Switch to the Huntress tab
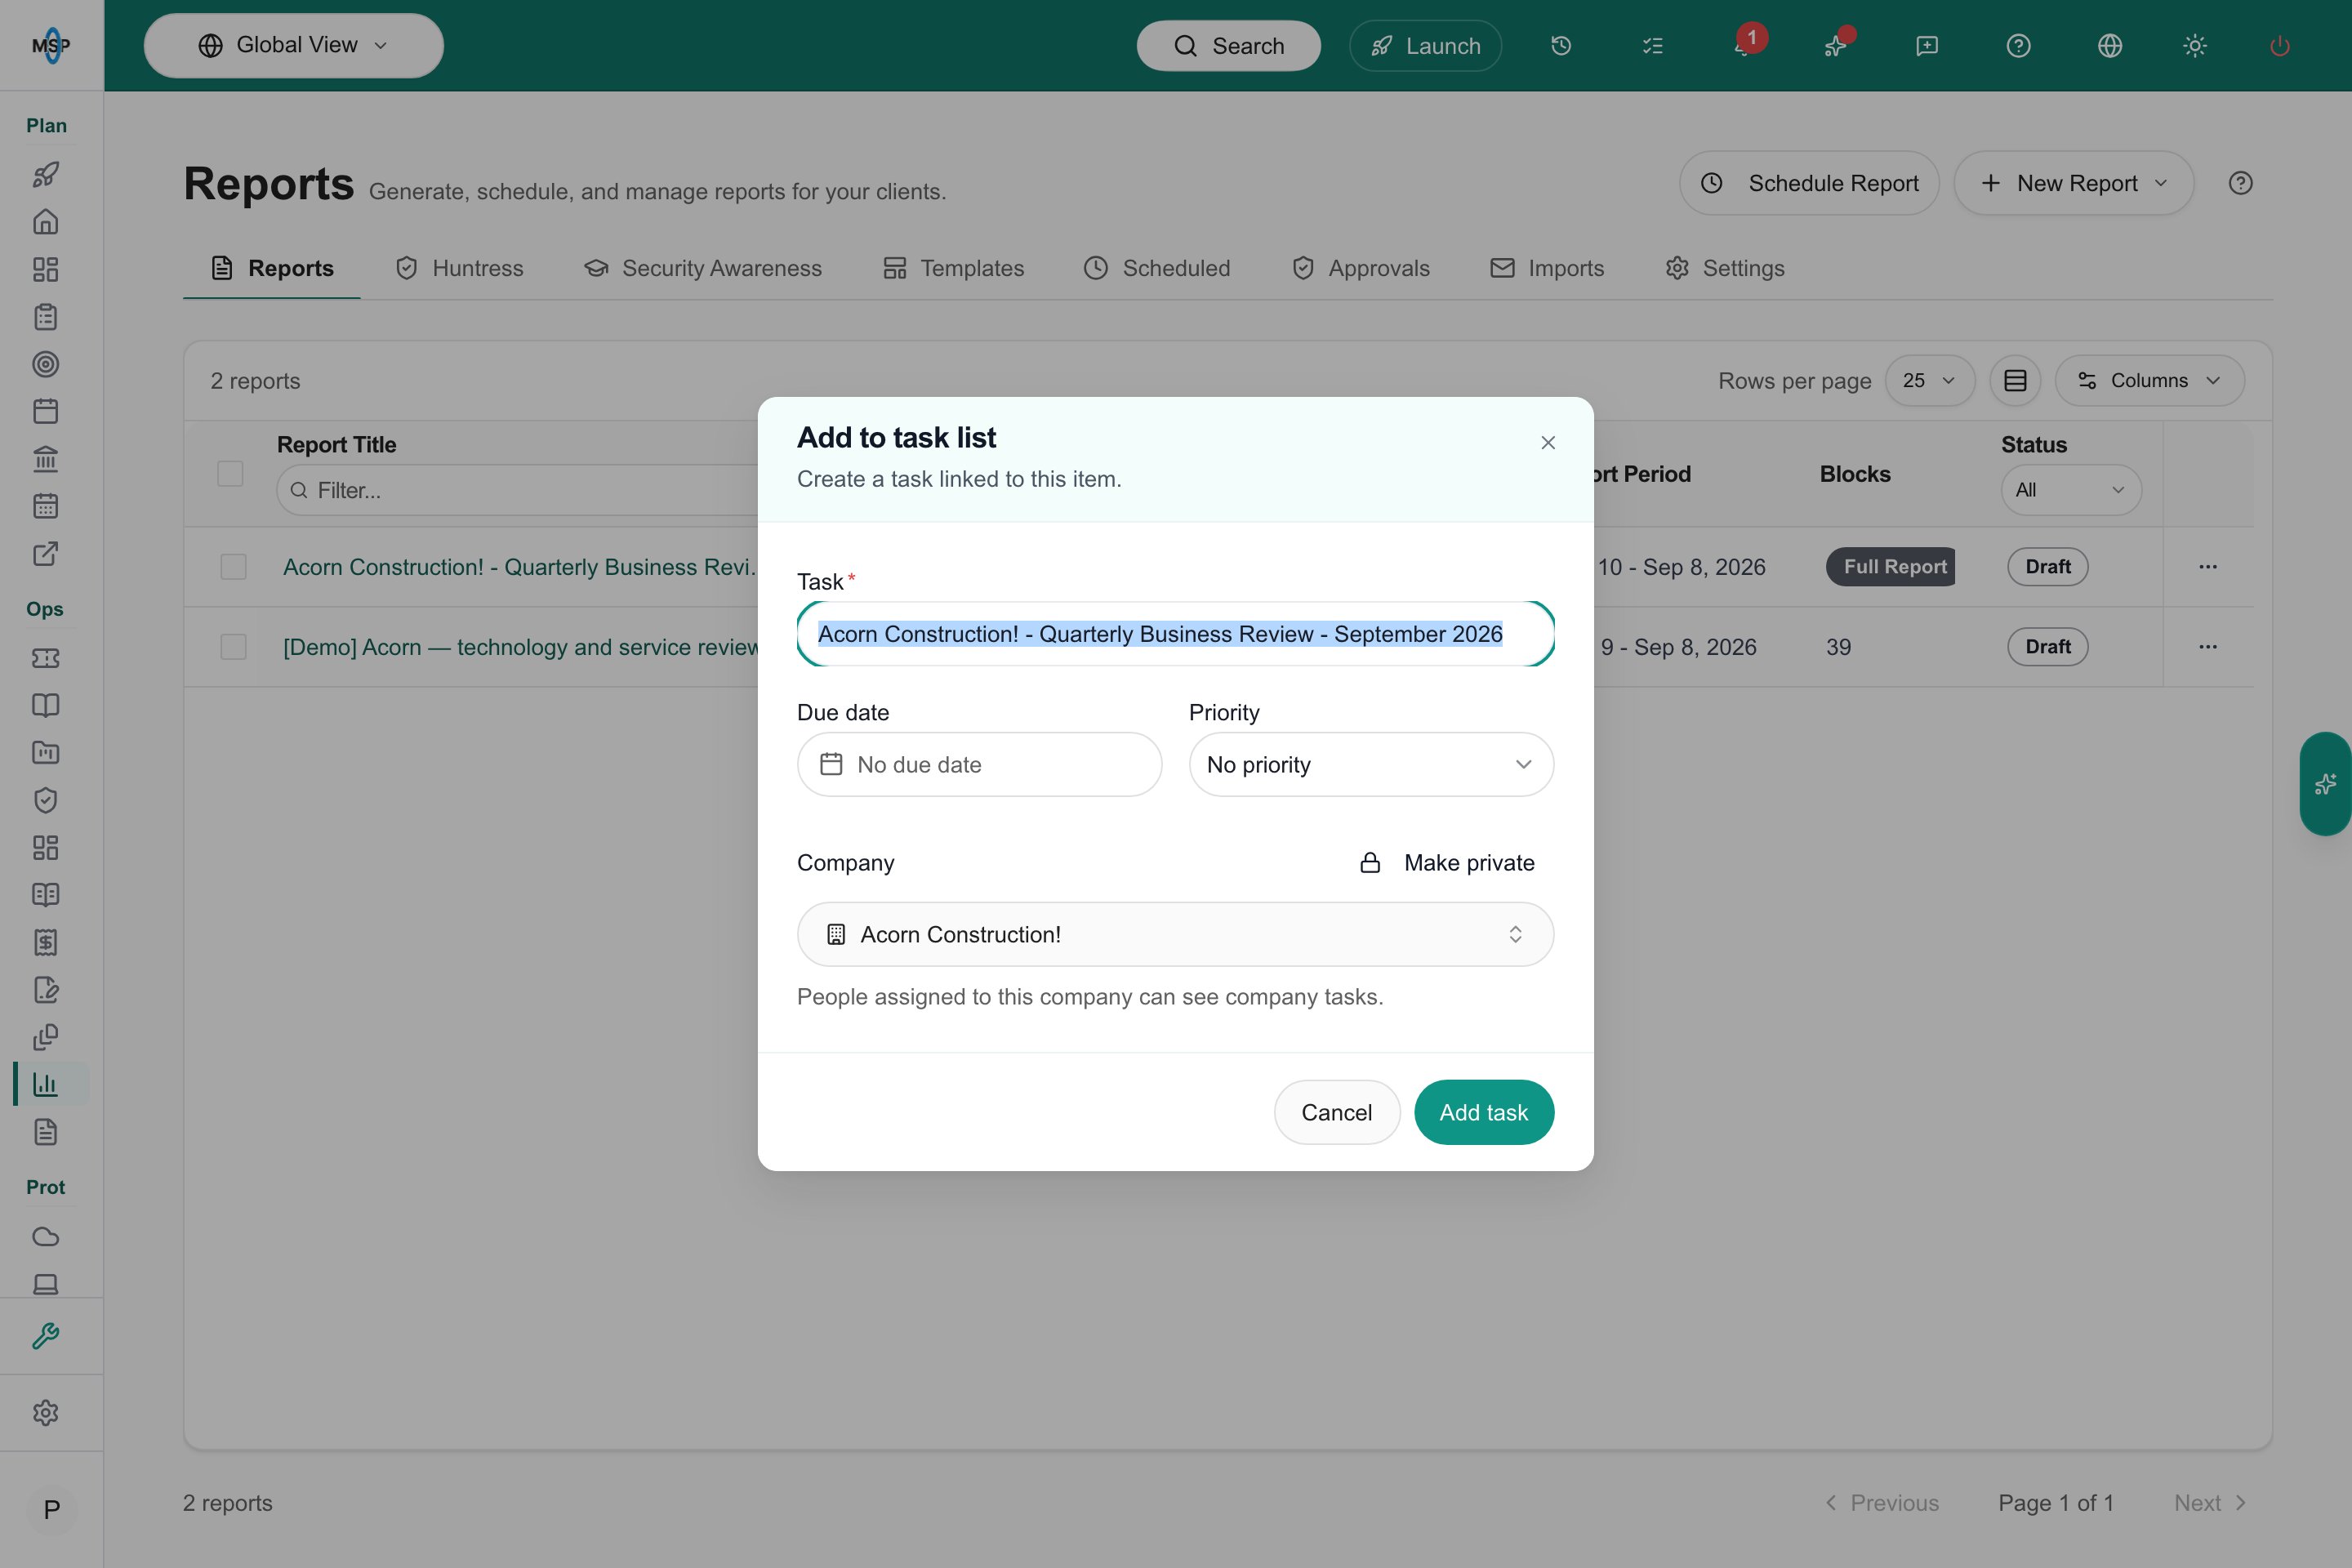2352x1568 pixels. click(459, 268)
